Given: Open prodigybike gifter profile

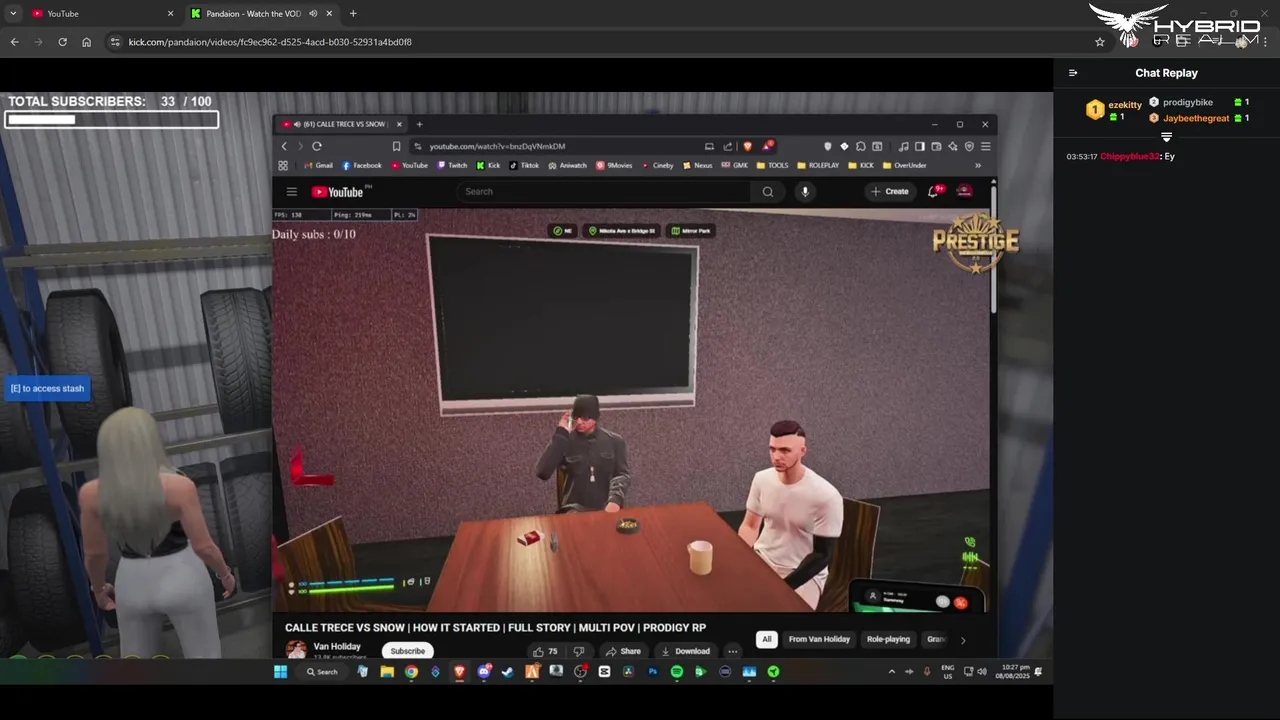Looking at the screenshot, I should coord(1188,102).
